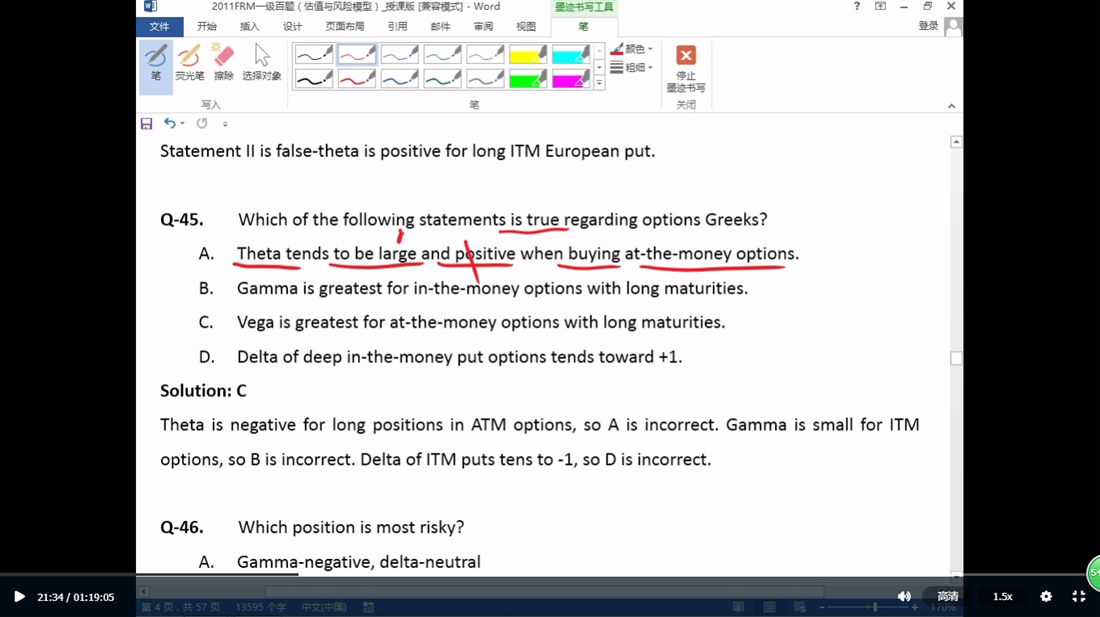The width and height of the screenshot is (1100, 617).
Task: Click the Undo arrow icon
Action: click(x=170, y=124)
